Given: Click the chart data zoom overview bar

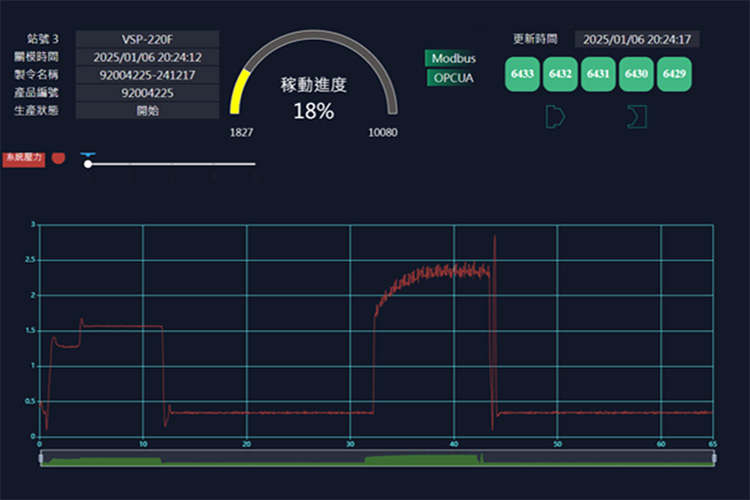Looking at the screenshot, I should click(x=376, y=458).
